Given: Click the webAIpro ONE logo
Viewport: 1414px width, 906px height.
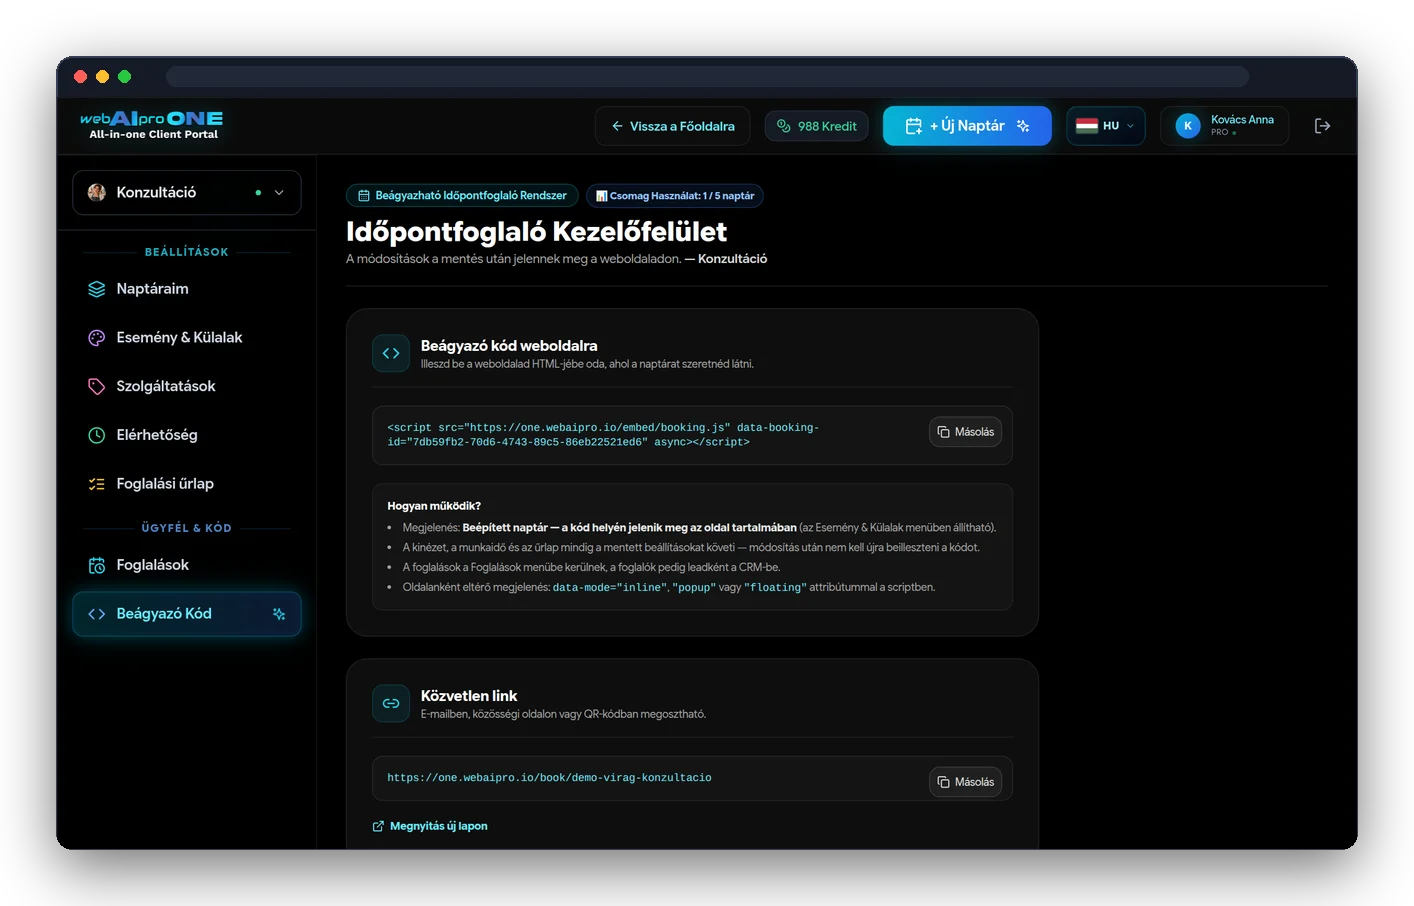Looking at the screenshot, I should pos(152,125).
